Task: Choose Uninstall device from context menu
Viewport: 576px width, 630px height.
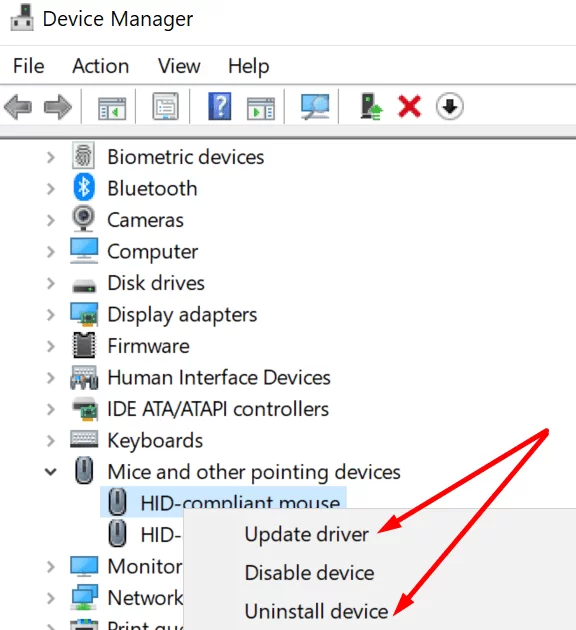Action: [x=317, y=611]
